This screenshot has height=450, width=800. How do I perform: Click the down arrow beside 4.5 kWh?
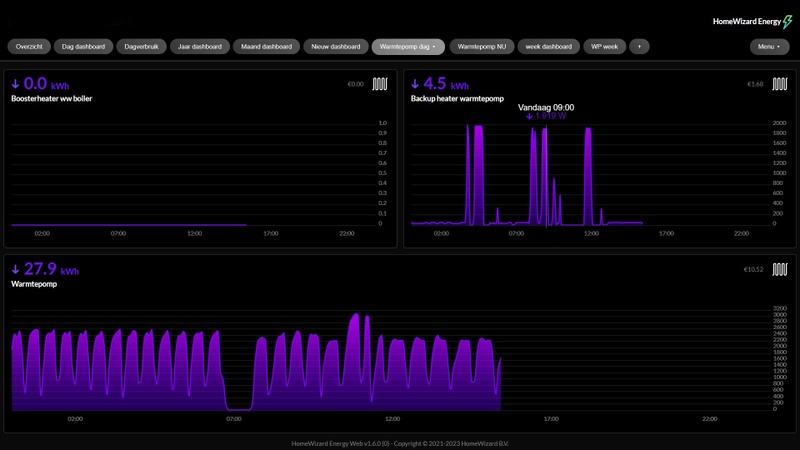[x=416, y=84]
